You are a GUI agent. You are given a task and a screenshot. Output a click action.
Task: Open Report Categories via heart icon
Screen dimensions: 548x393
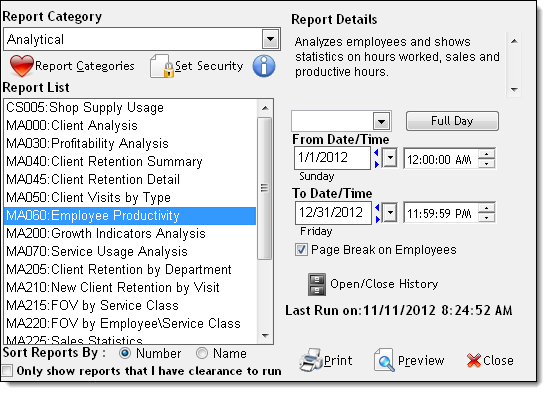click(22, 66)
